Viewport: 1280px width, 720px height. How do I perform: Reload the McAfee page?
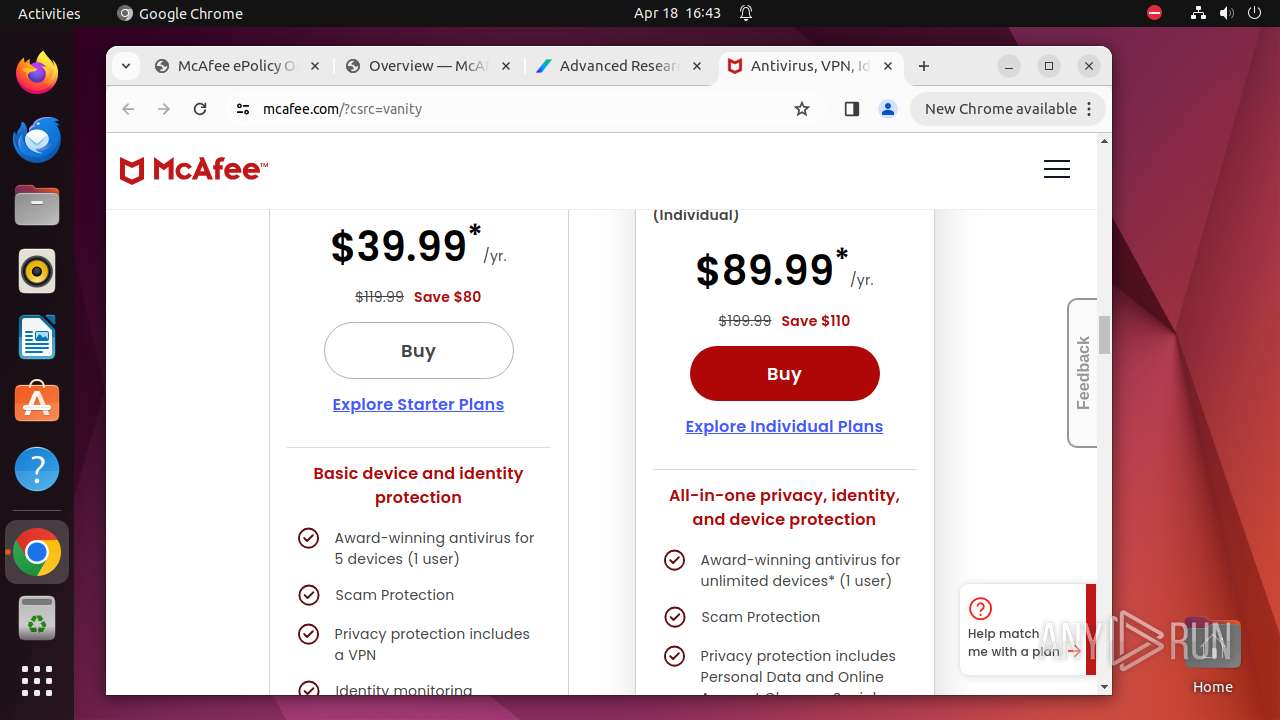[x=200, y=109]
